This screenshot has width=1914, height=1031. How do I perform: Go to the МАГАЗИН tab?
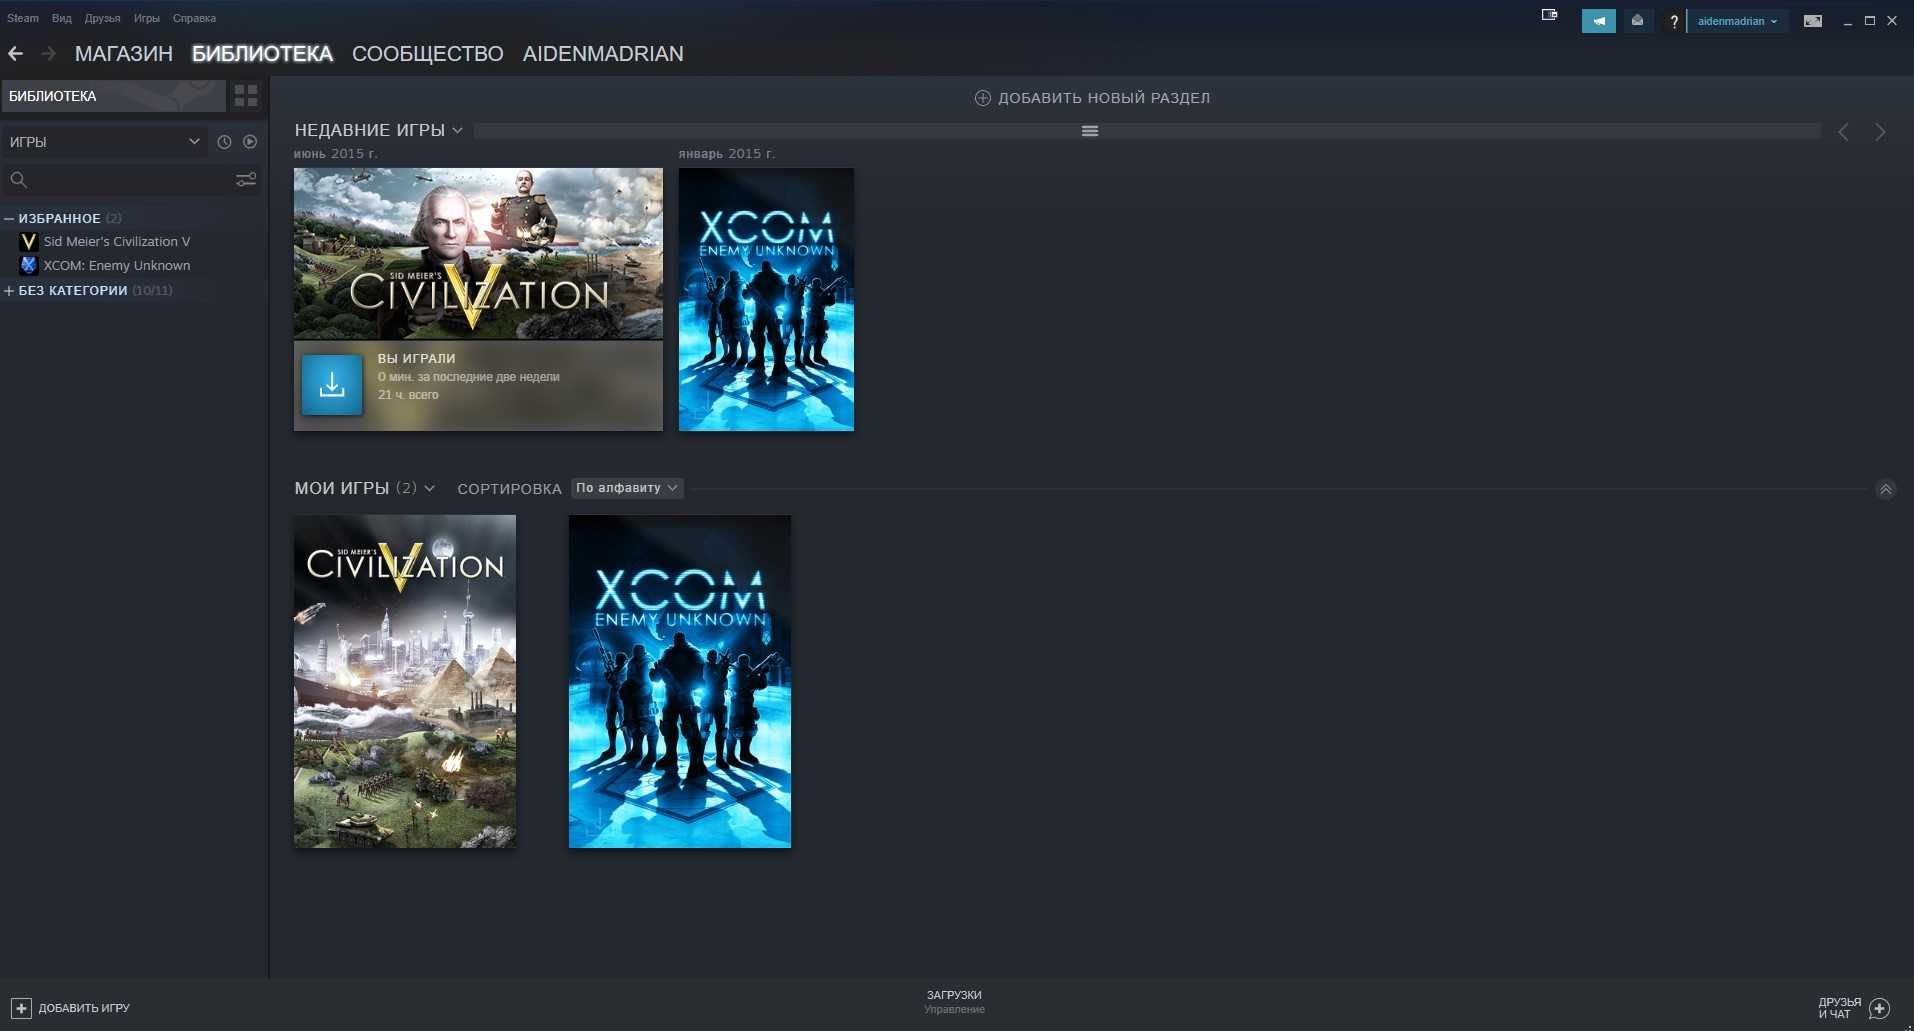pyautogui.click(x=124, y=54)
